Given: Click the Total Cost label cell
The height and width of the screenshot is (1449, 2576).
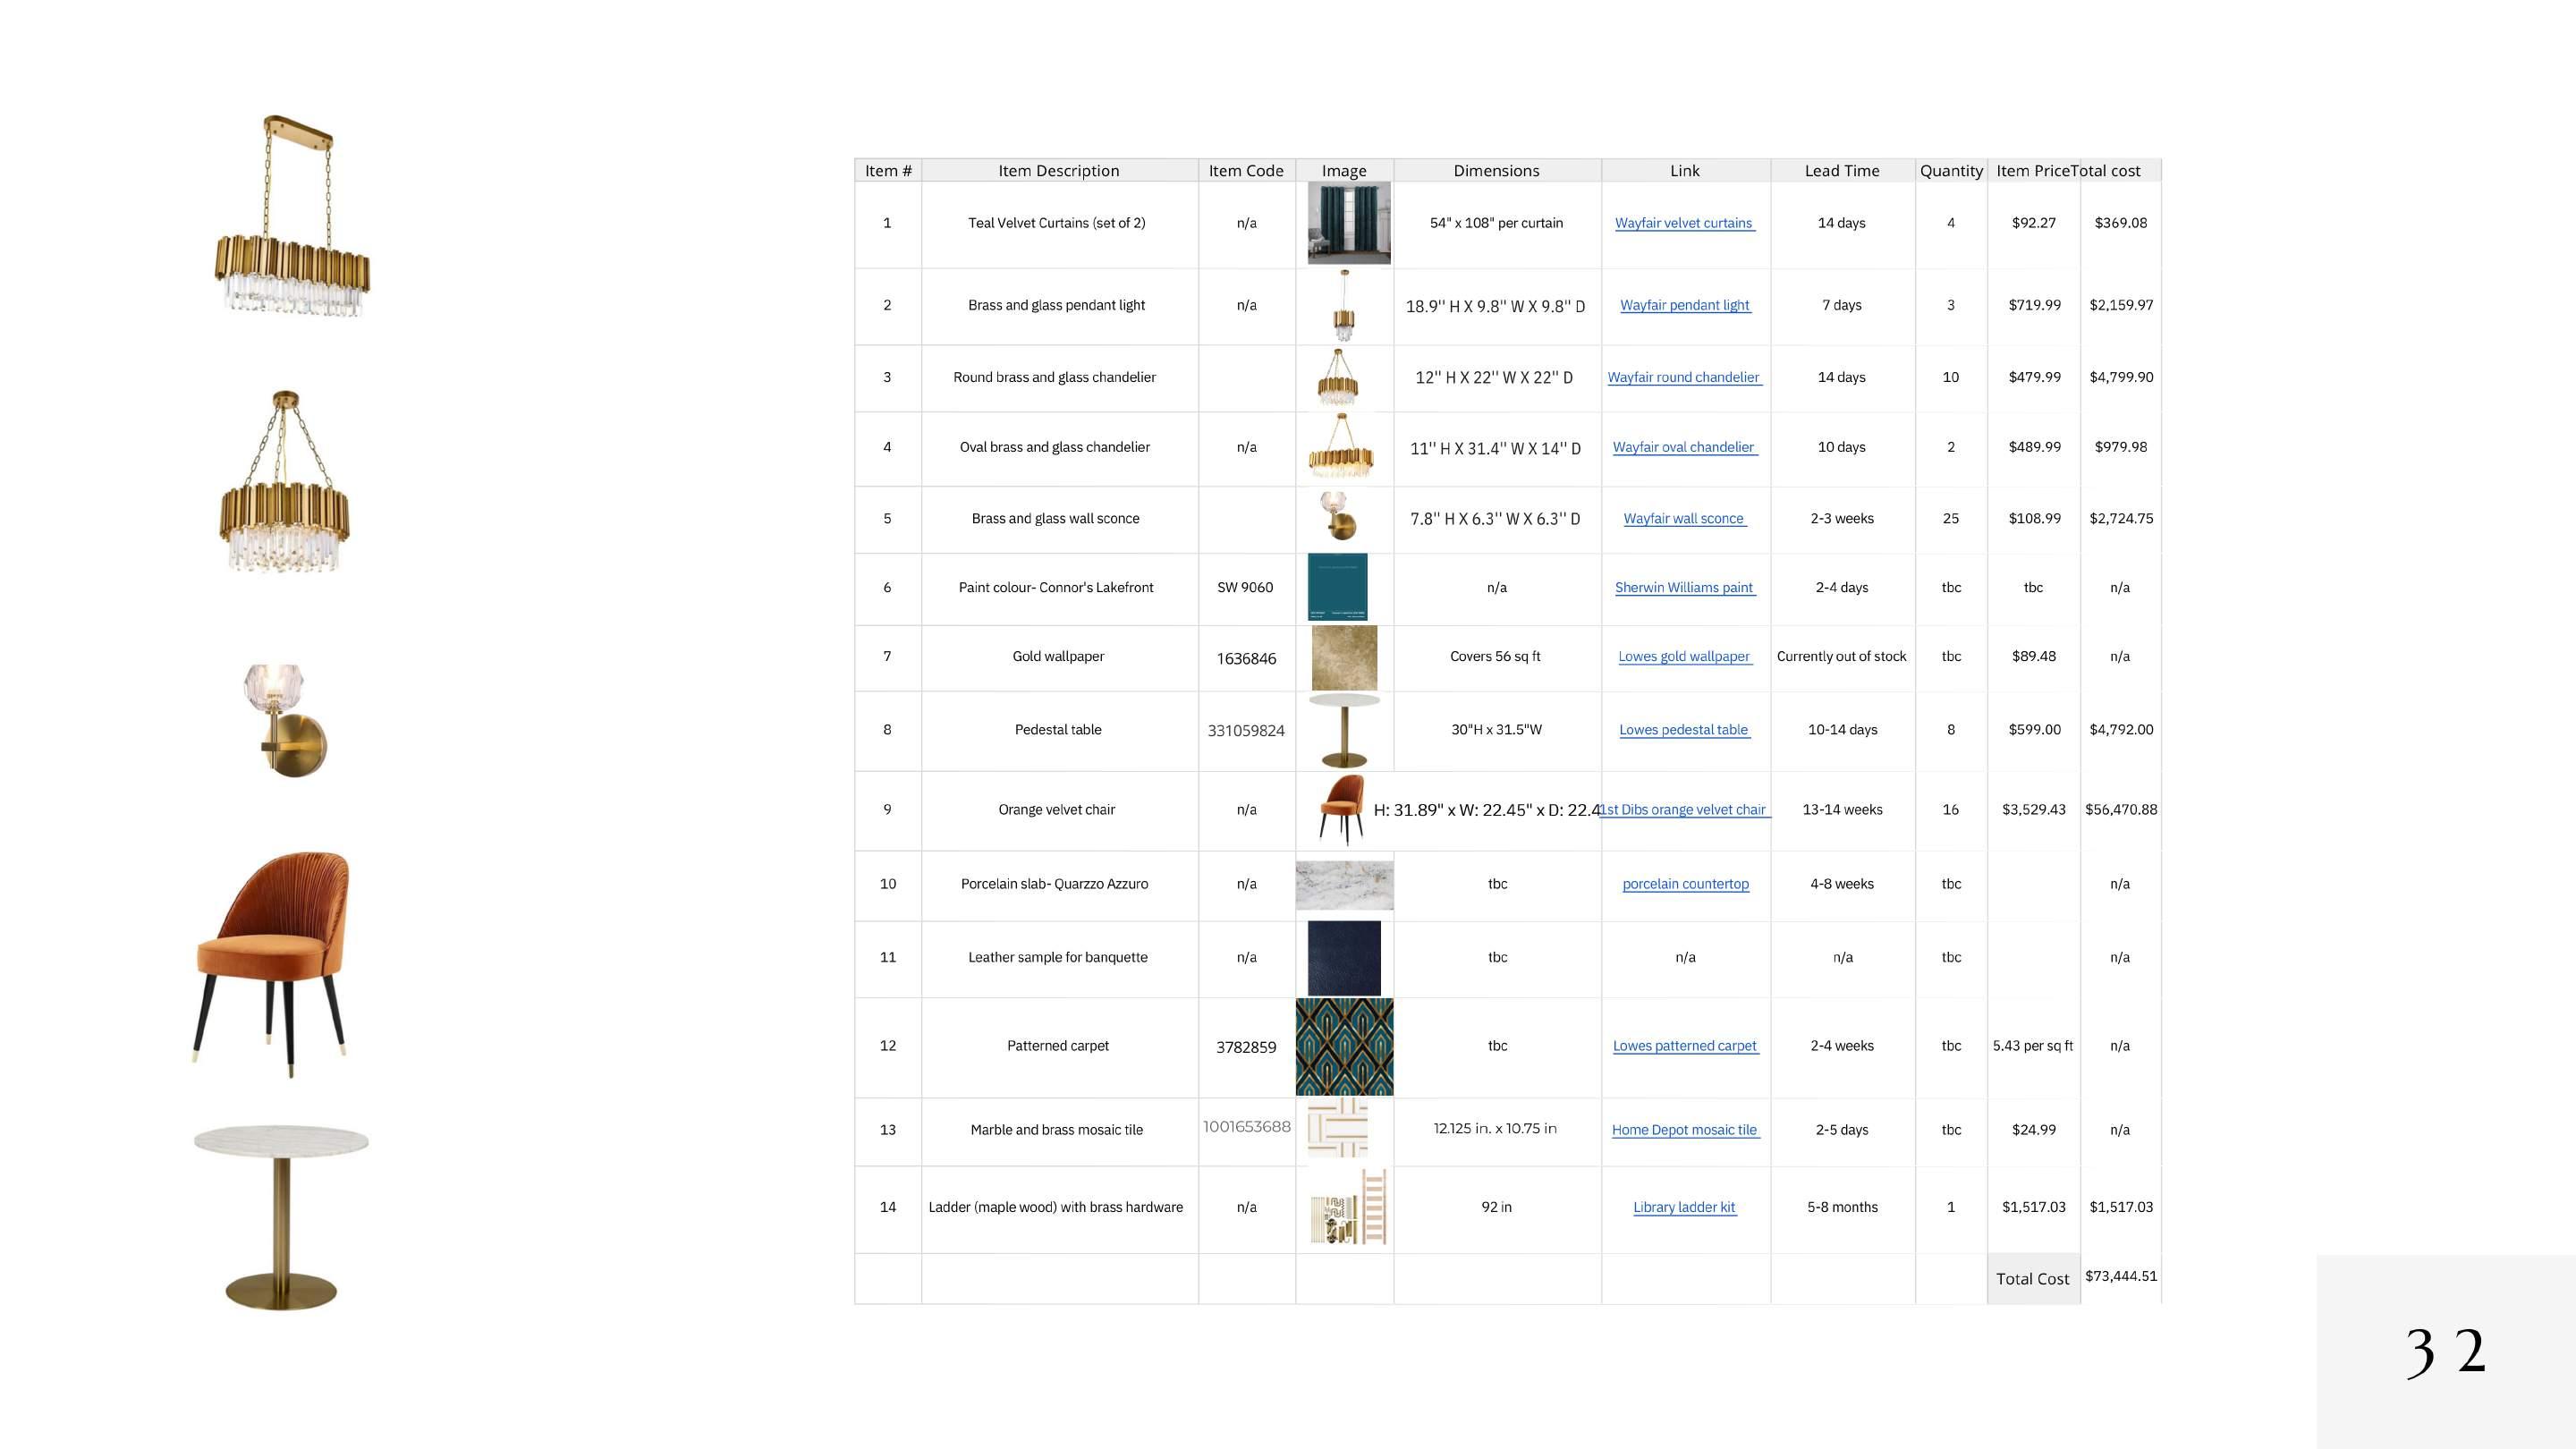Looking at the screenshot, I should (2032, 1278).
